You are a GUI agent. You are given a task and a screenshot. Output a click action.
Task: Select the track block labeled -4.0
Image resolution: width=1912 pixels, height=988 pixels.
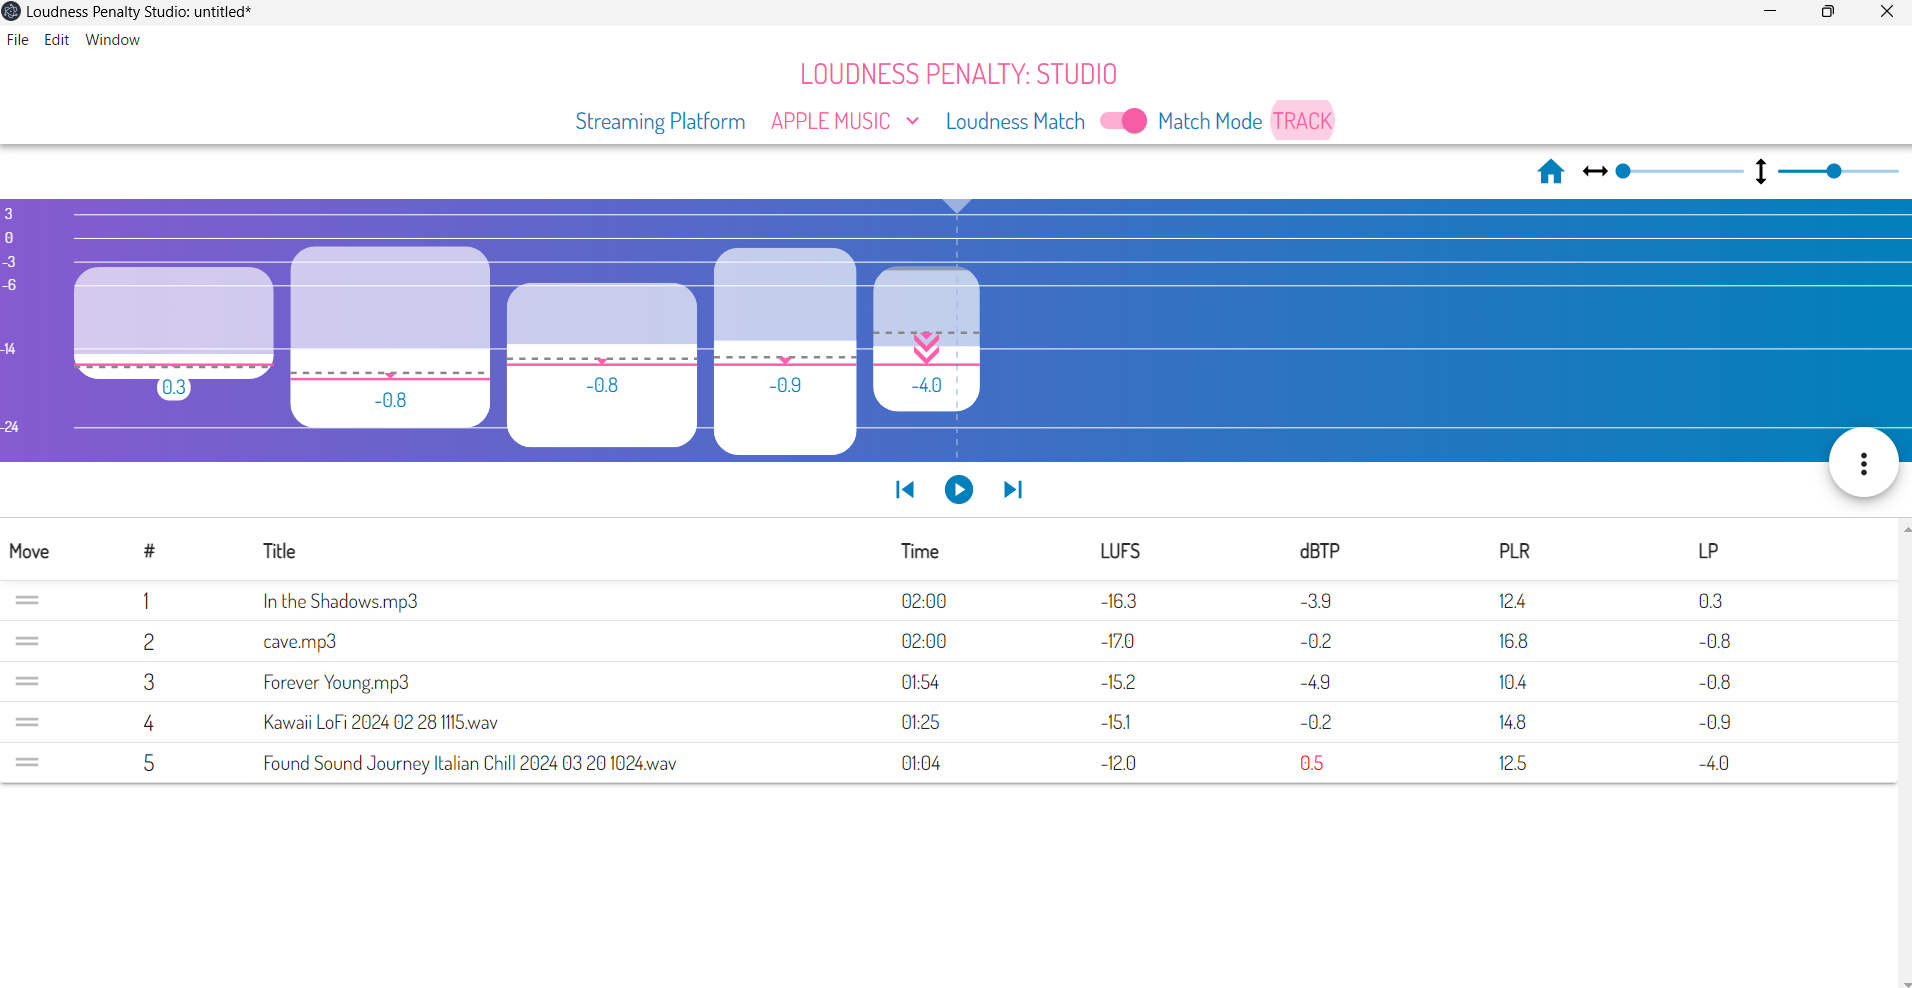[926, 339]
